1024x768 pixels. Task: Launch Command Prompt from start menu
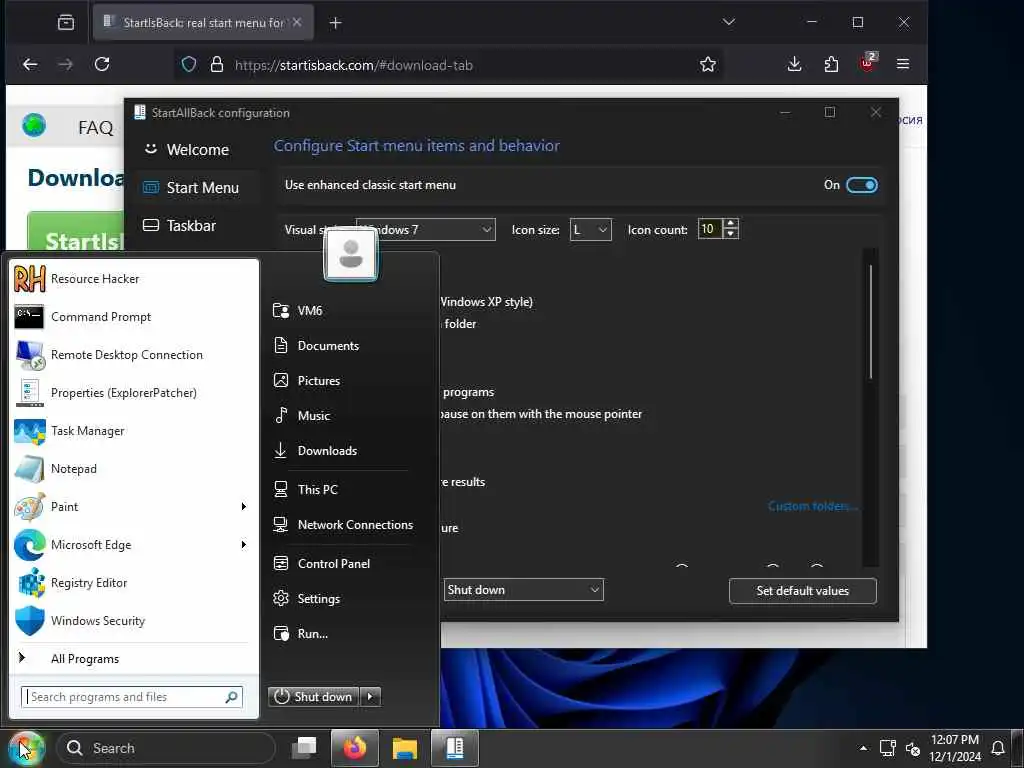pos(134,317)
